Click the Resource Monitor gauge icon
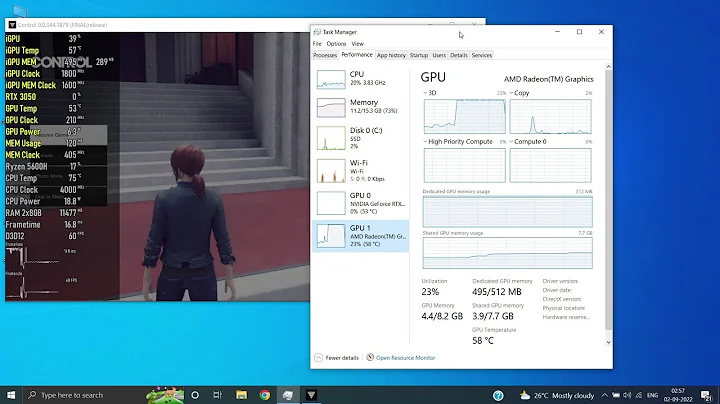Screen dimensions: 720x404 [x=370, y=357]
